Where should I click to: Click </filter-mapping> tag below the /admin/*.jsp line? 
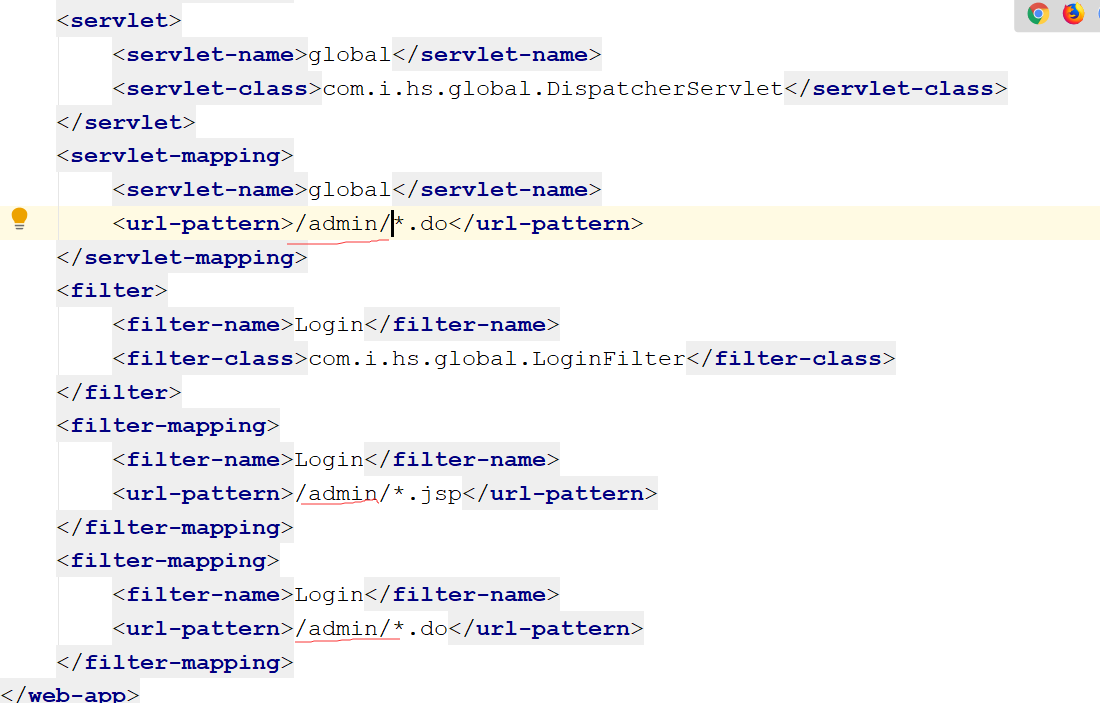point(175,528)
